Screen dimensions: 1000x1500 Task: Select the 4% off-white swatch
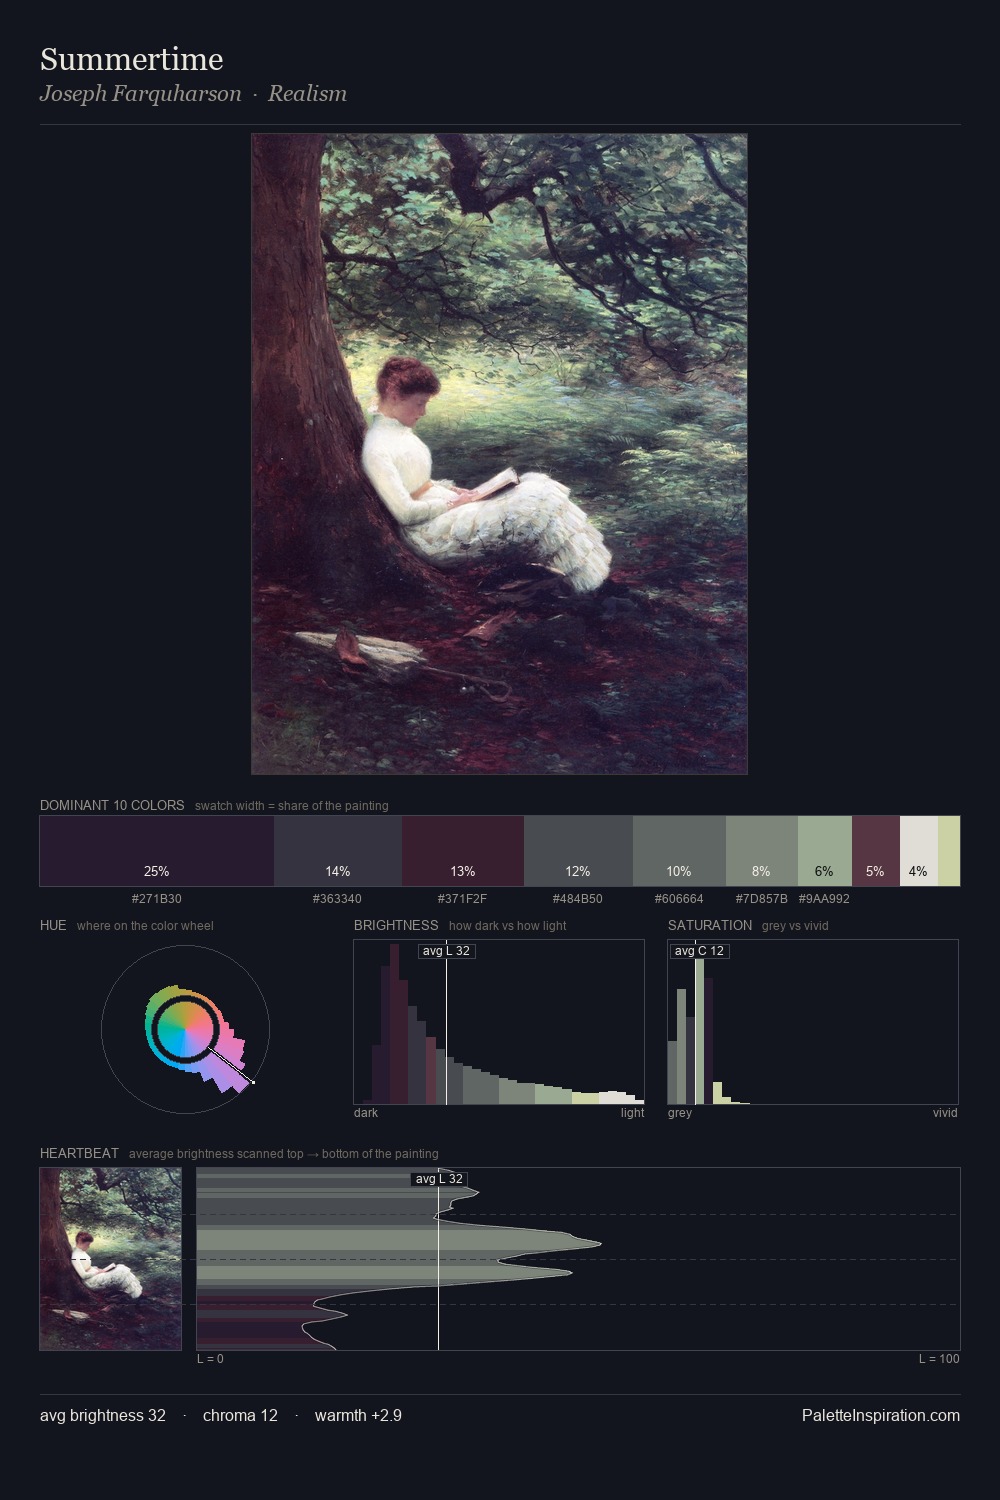click(x=919, y=851)
